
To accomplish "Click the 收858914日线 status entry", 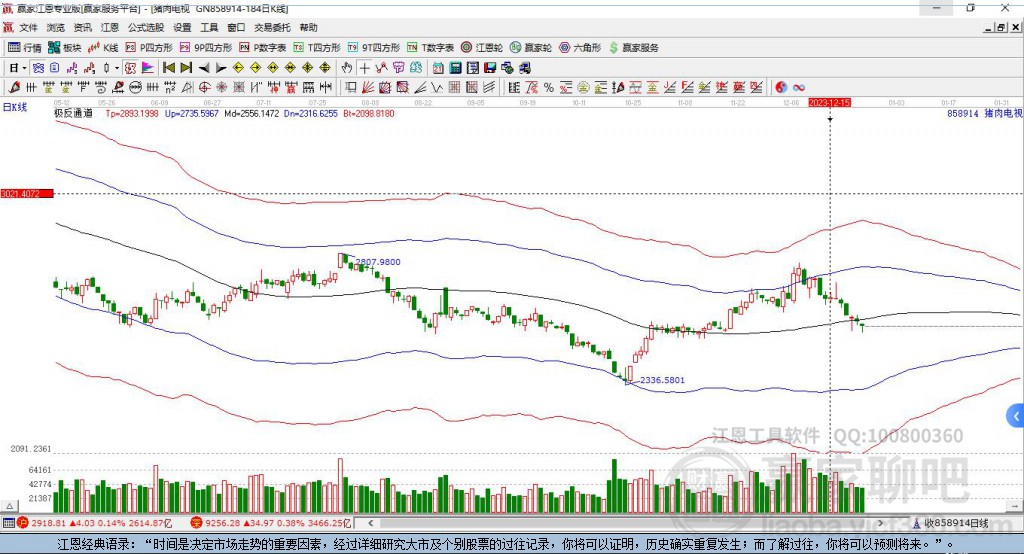I will [x=951, y=523].
